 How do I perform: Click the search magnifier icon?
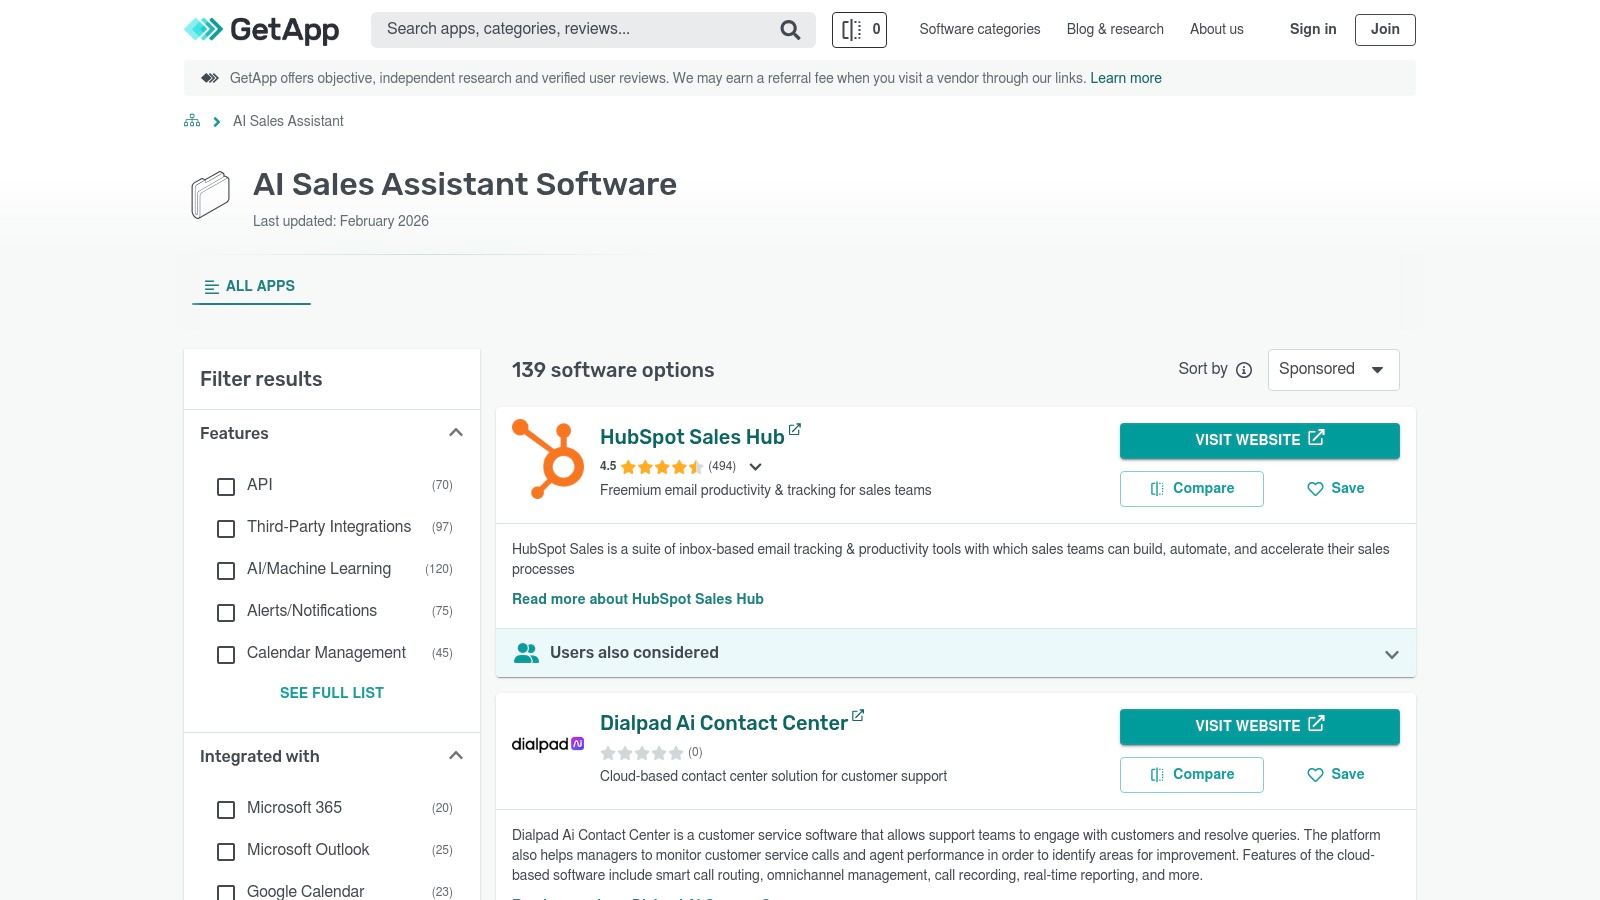click(790, 30)
